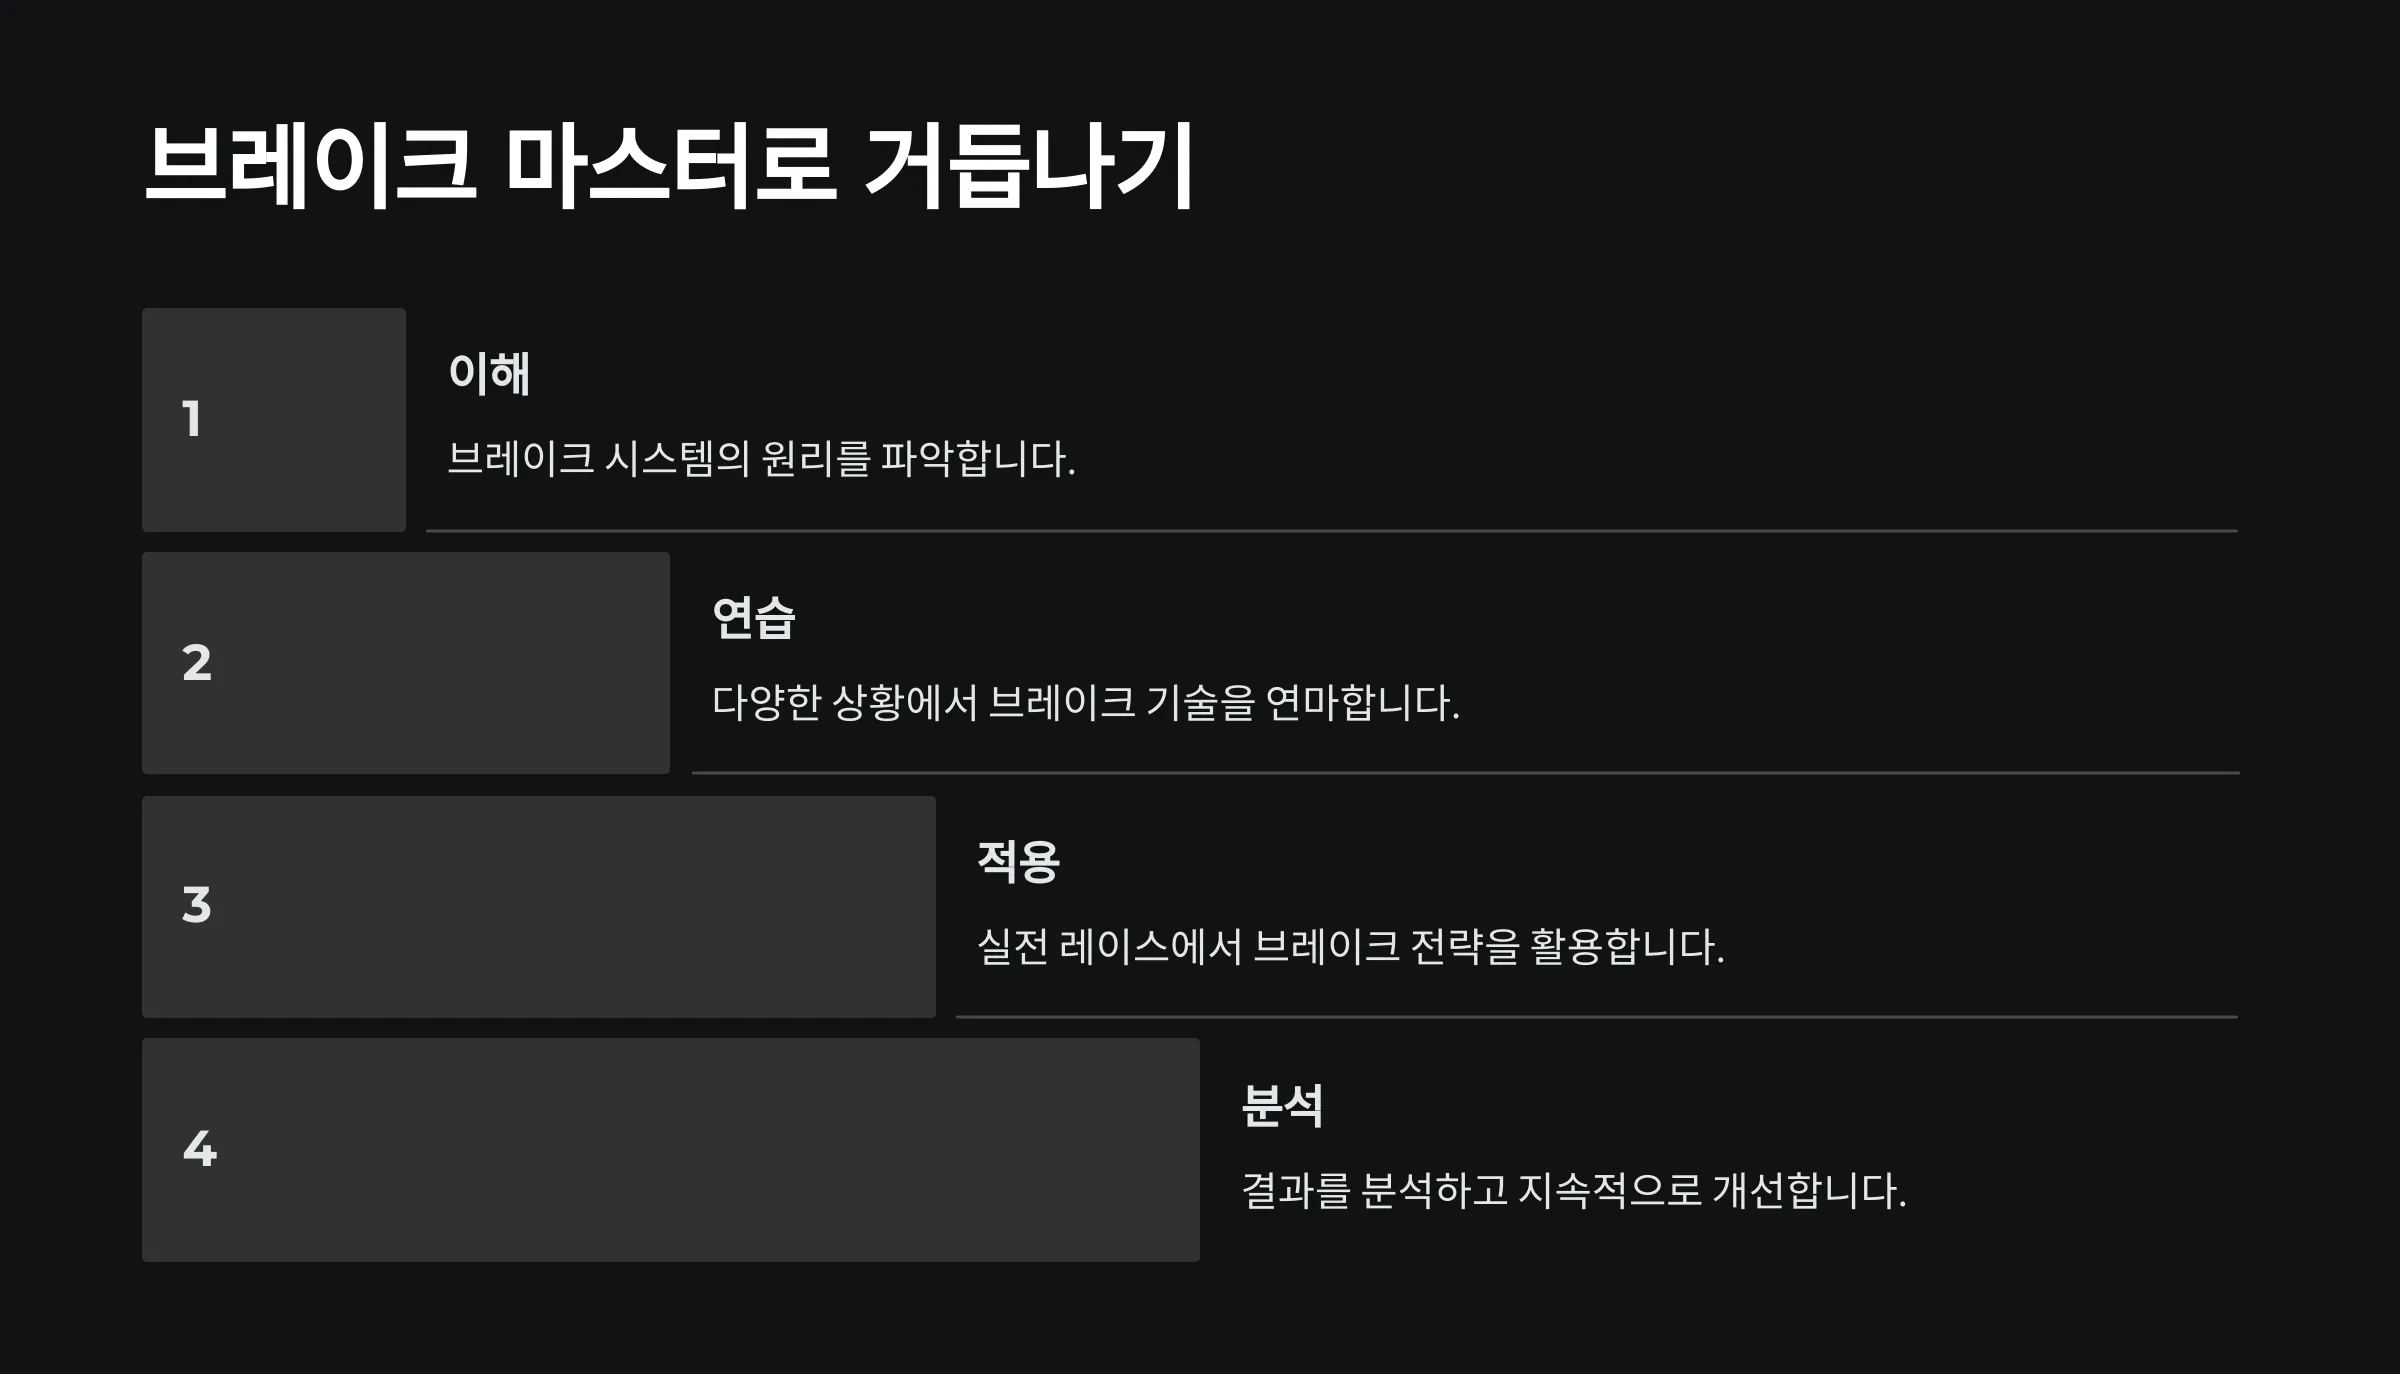
Task: Select the text 결과를 분석하고 지속적으로 개선합니다
Action: [x=1574, y=1191]
